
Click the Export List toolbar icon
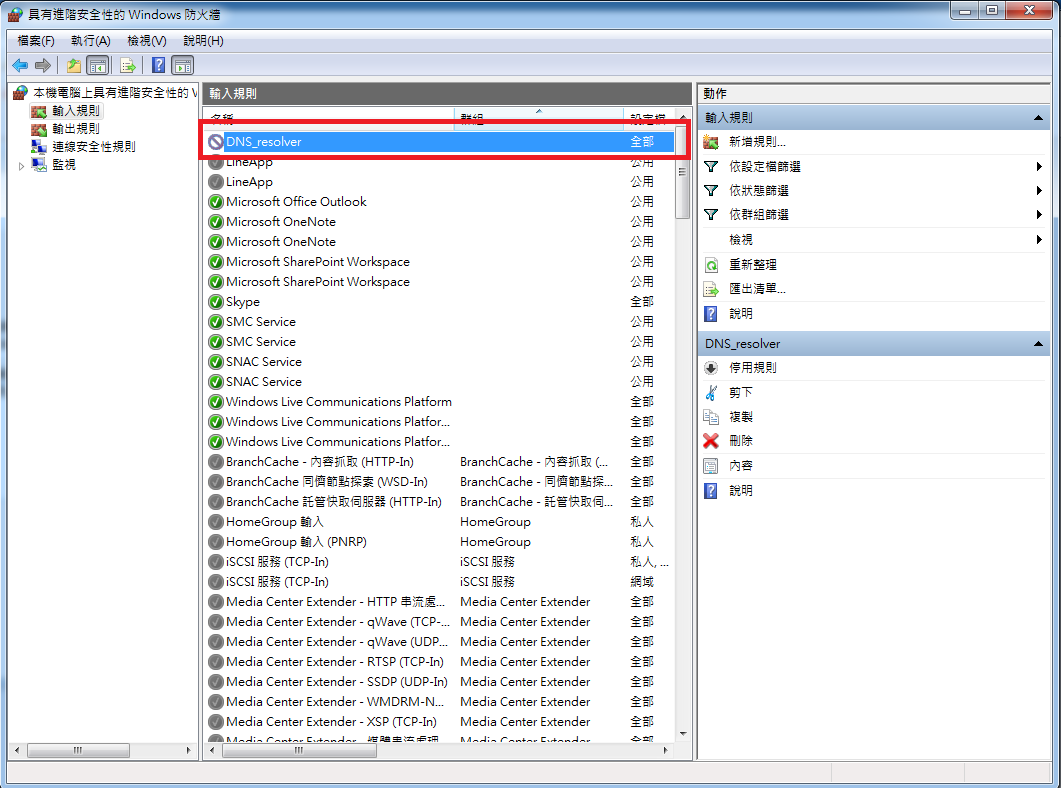128,66
